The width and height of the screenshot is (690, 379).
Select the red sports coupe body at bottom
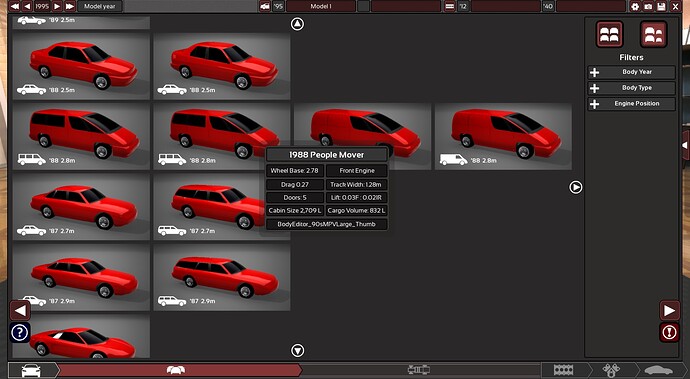point(81,336)
